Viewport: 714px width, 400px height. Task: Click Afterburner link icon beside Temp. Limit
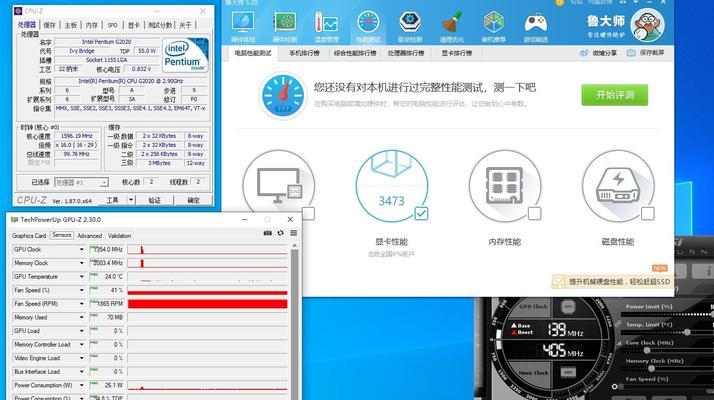[x=617, y=324]
